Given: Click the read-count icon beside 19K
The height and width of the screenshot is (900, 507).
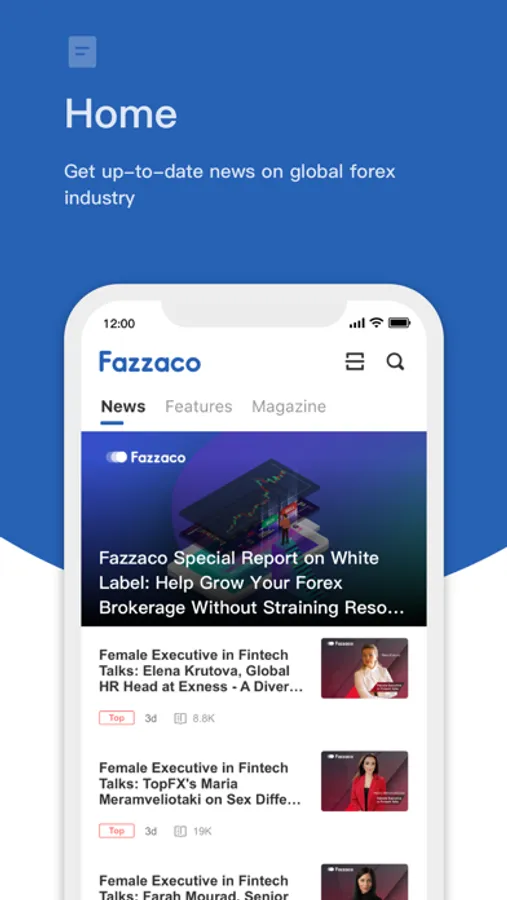Looking at the screenshot, I should (180, 831).
